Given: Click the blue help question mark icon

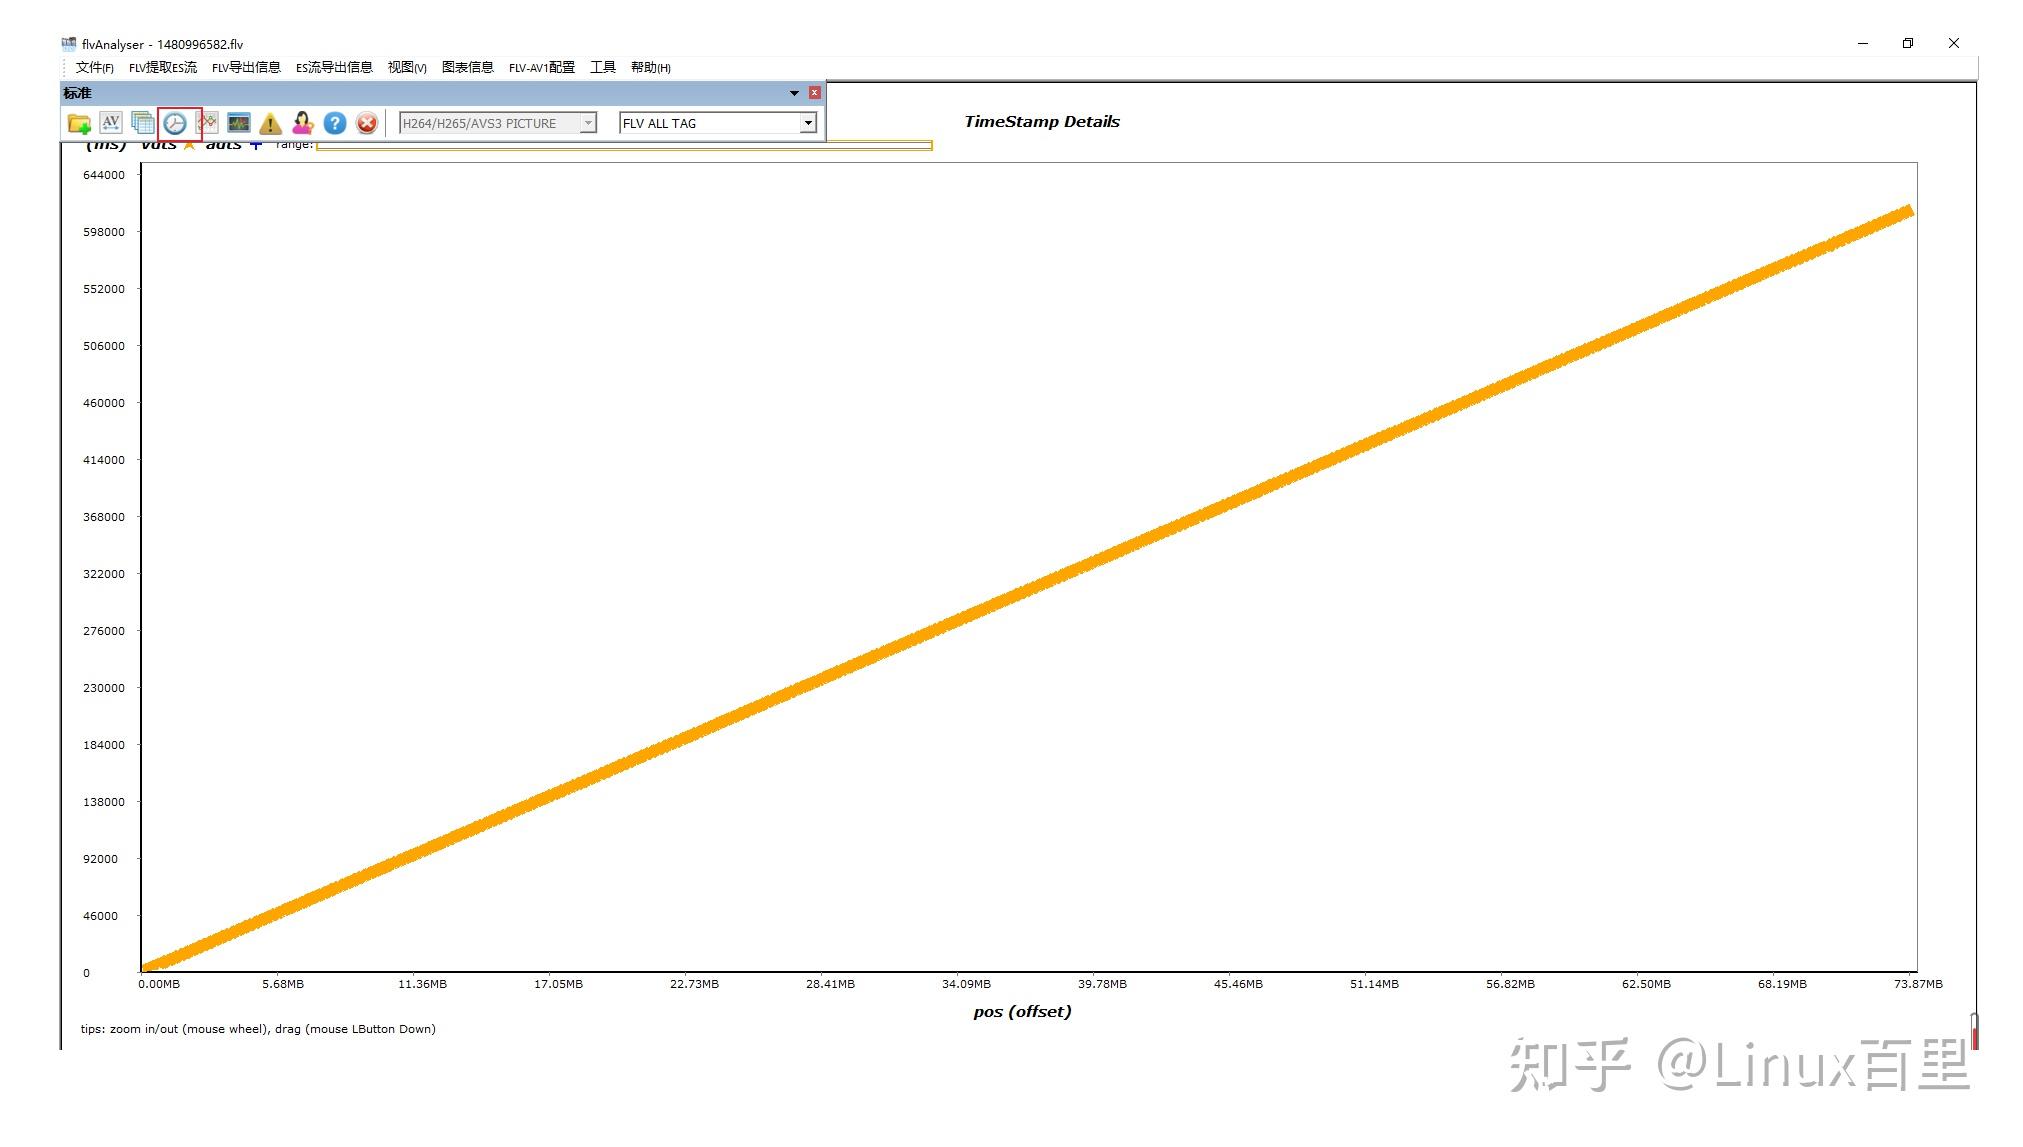Looking at the screenshot, I should (x=335, y=123).
